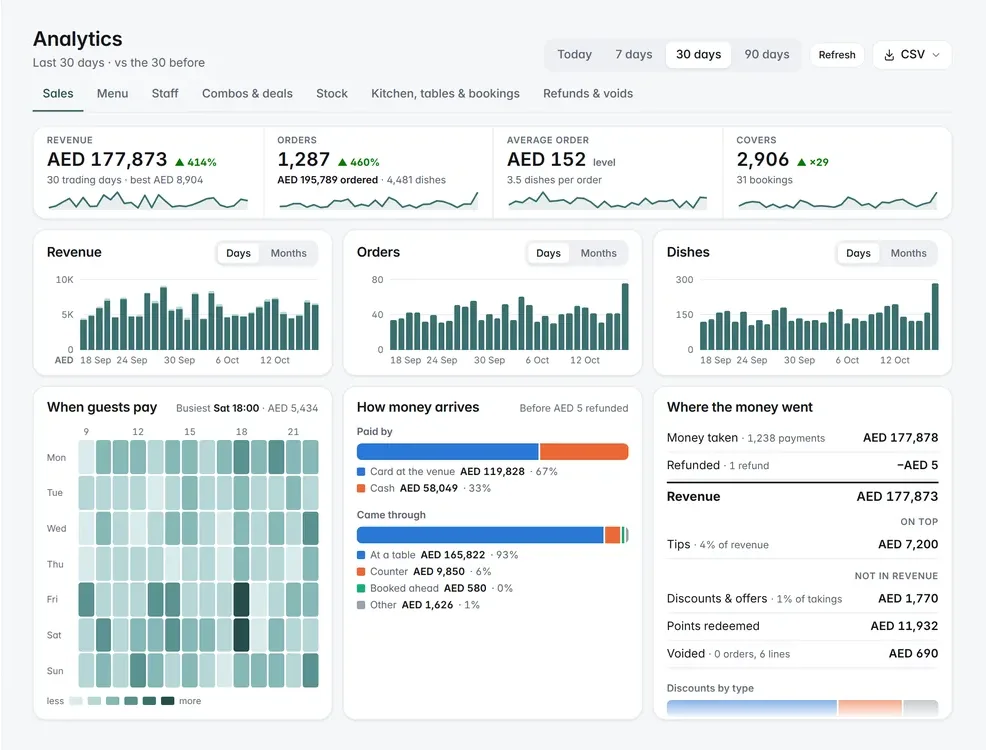Viewport: 986px width, 750px height.
Task: Set Dishes chart to Months
Action: coord(909,253)
